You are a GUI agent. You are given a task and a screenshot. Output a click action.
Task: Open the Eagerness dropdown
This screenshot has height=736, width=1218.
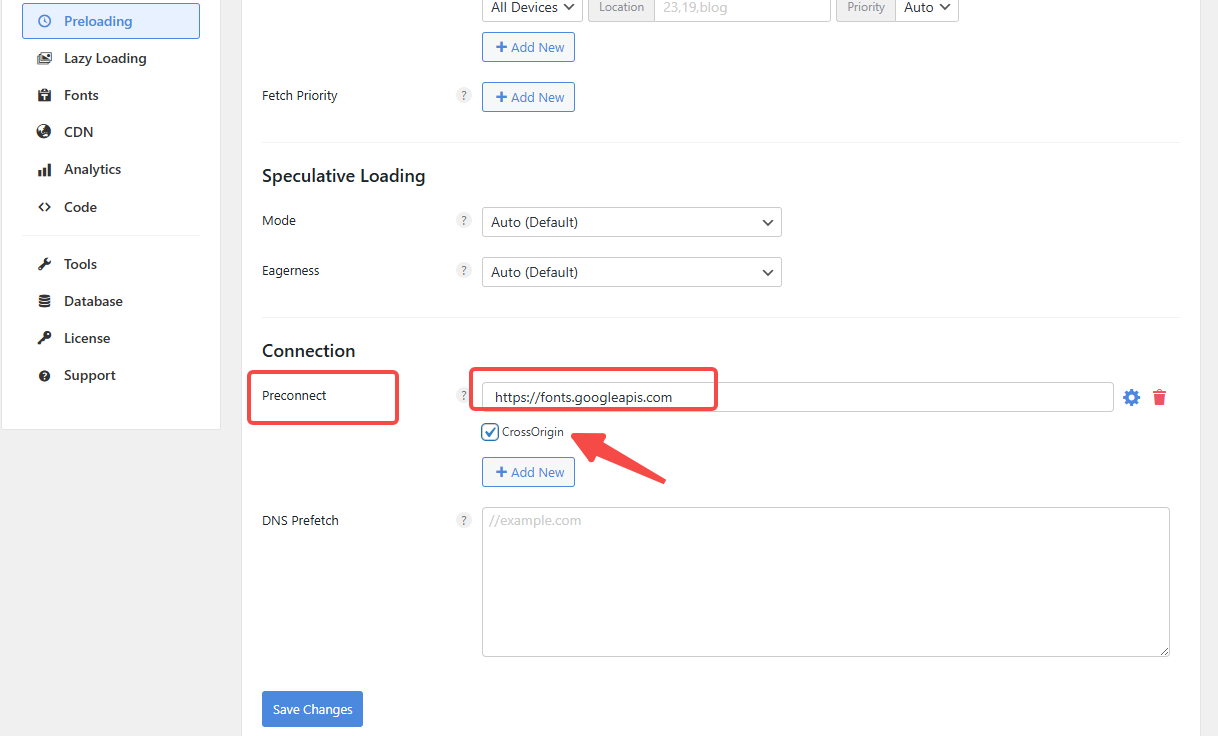(x=631, y=271)
